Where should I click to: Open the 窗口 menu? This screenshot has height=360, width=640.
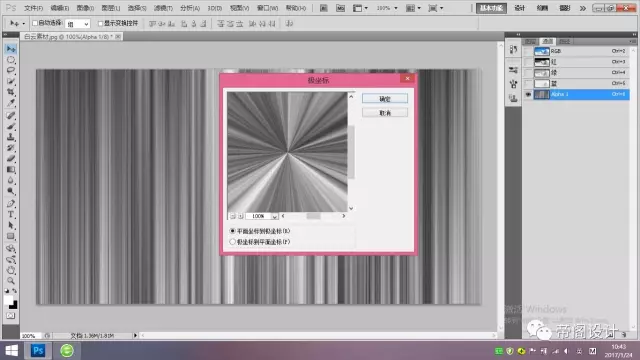267,8
